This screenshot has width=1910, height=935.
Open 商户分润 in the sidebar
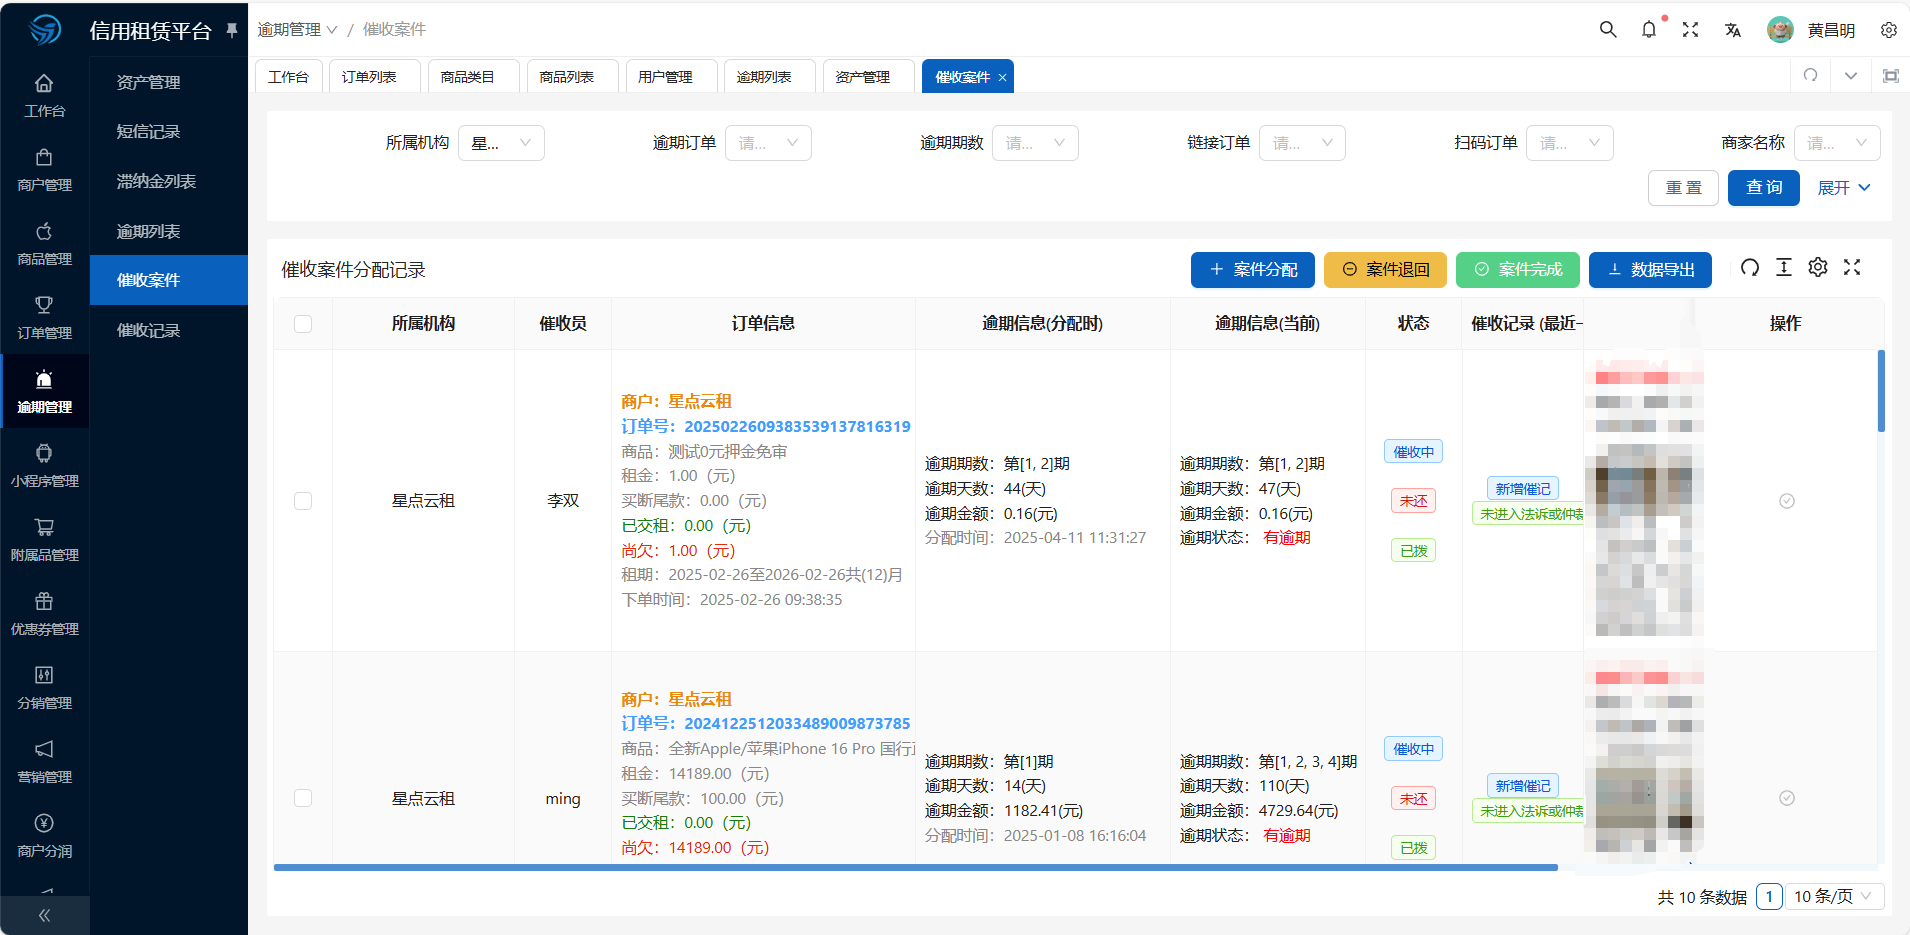[44, 836]
